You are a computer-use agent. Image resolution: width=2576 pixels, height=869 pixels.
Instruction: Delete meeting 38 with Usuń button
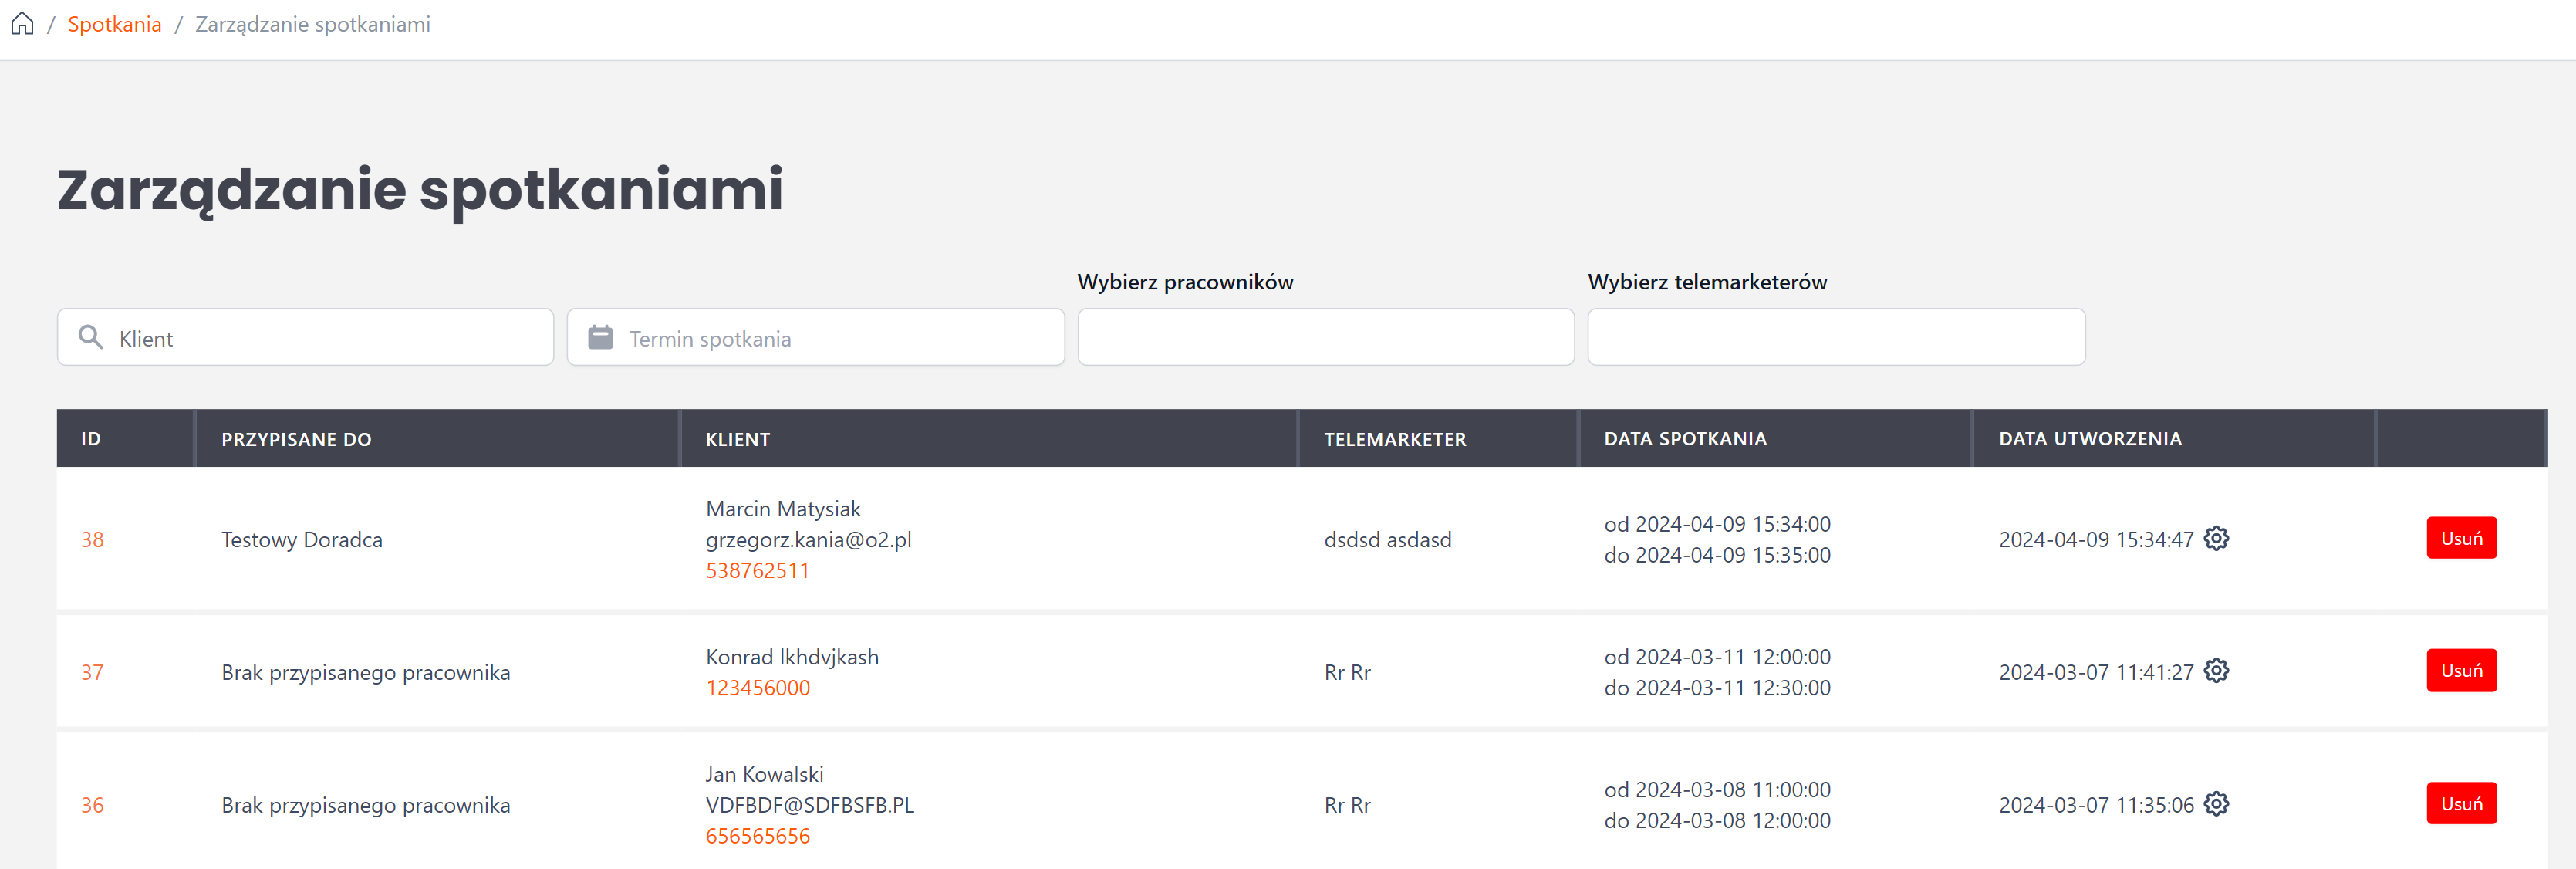[2460, 538]
